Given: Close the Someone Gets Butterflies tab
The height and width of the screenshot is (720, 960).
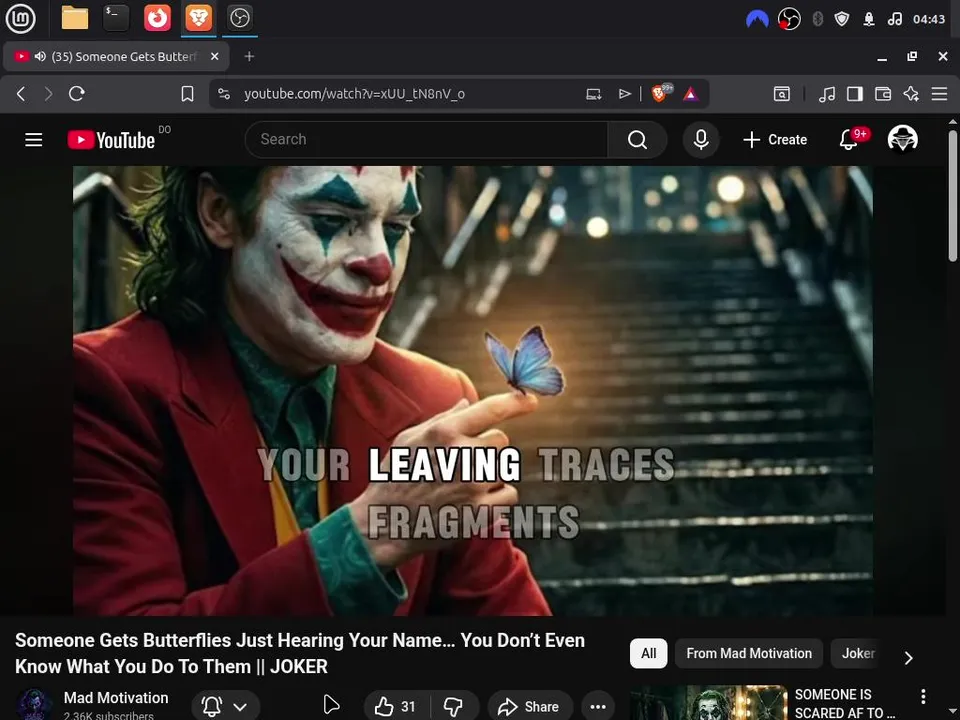Looking at the screenshot, I should tap(214, 56).
